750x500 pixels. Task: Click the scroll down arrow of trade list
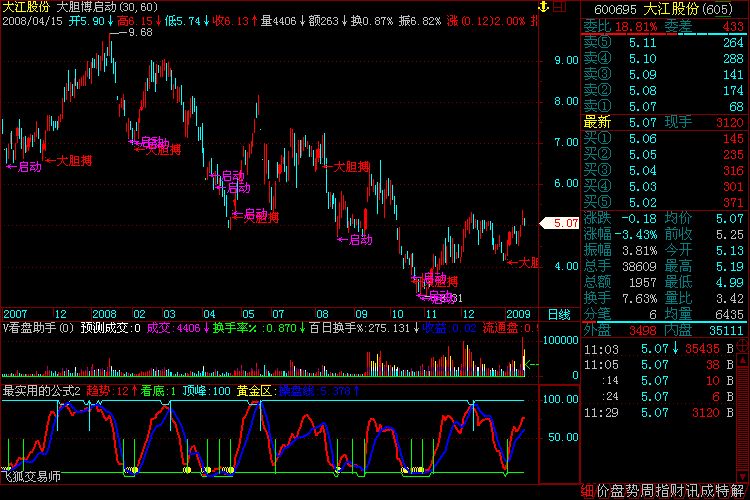[742, 477]
